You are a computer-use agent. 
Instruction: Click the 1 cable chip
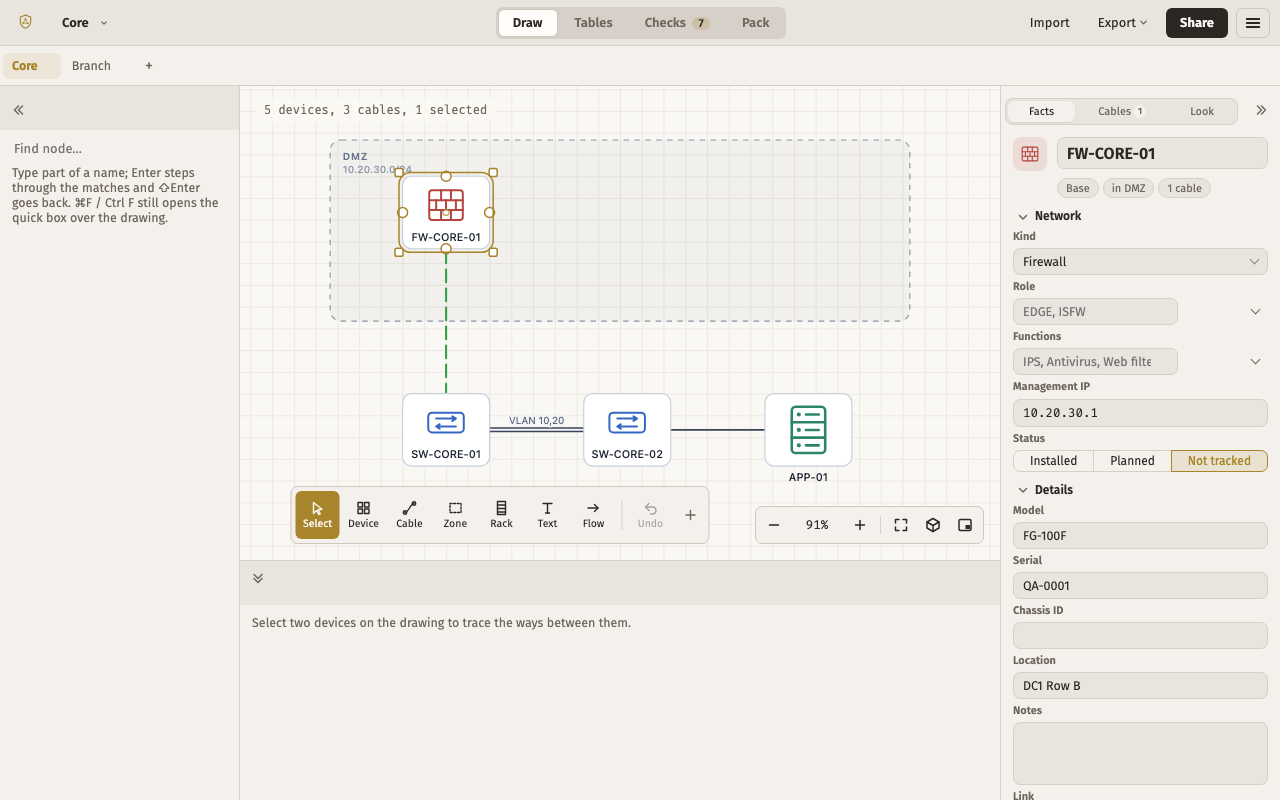click(1185, 188)
